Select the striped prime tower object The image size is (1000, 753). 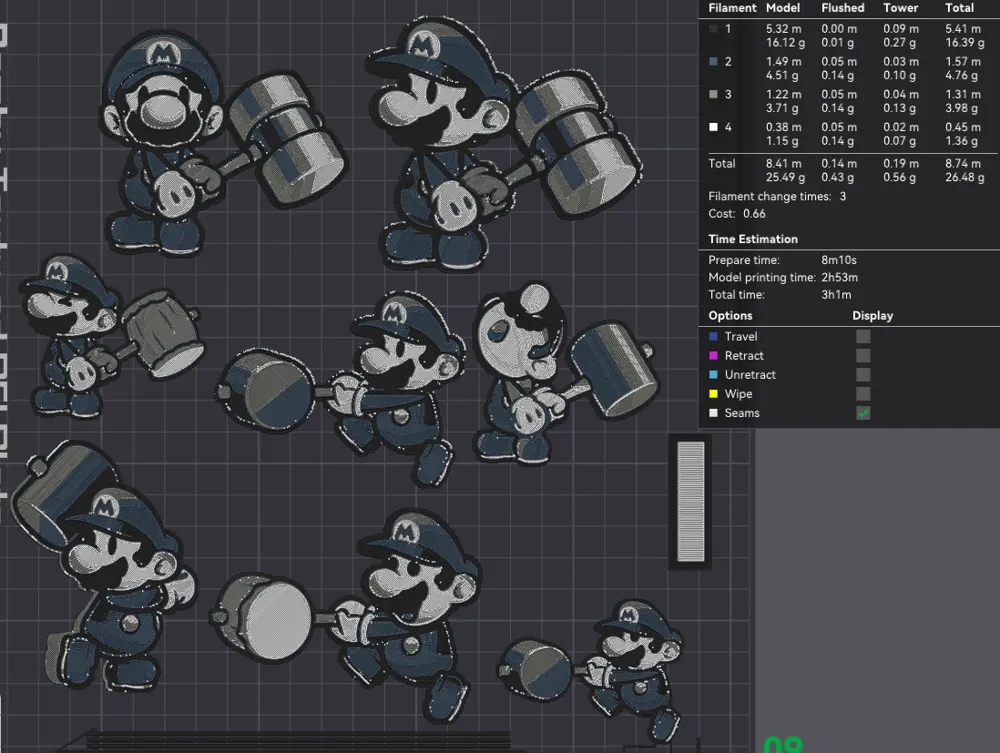(x=690, y=502)
